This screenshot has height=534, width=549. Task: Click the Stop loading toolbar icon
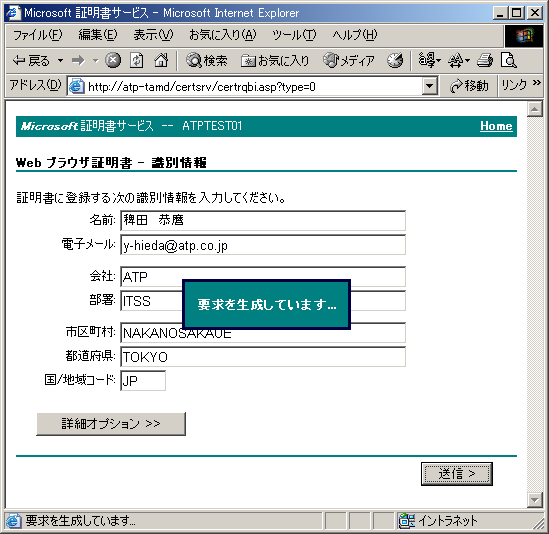pyautogui.click(x=113, y=61)
